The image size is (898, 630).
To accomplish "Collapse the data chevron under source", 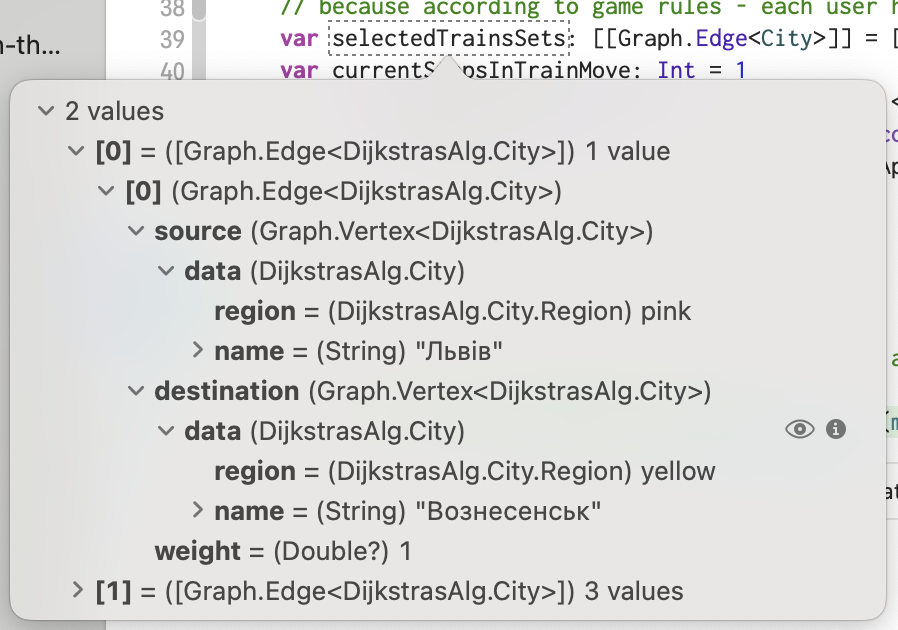I will (166, 271).
